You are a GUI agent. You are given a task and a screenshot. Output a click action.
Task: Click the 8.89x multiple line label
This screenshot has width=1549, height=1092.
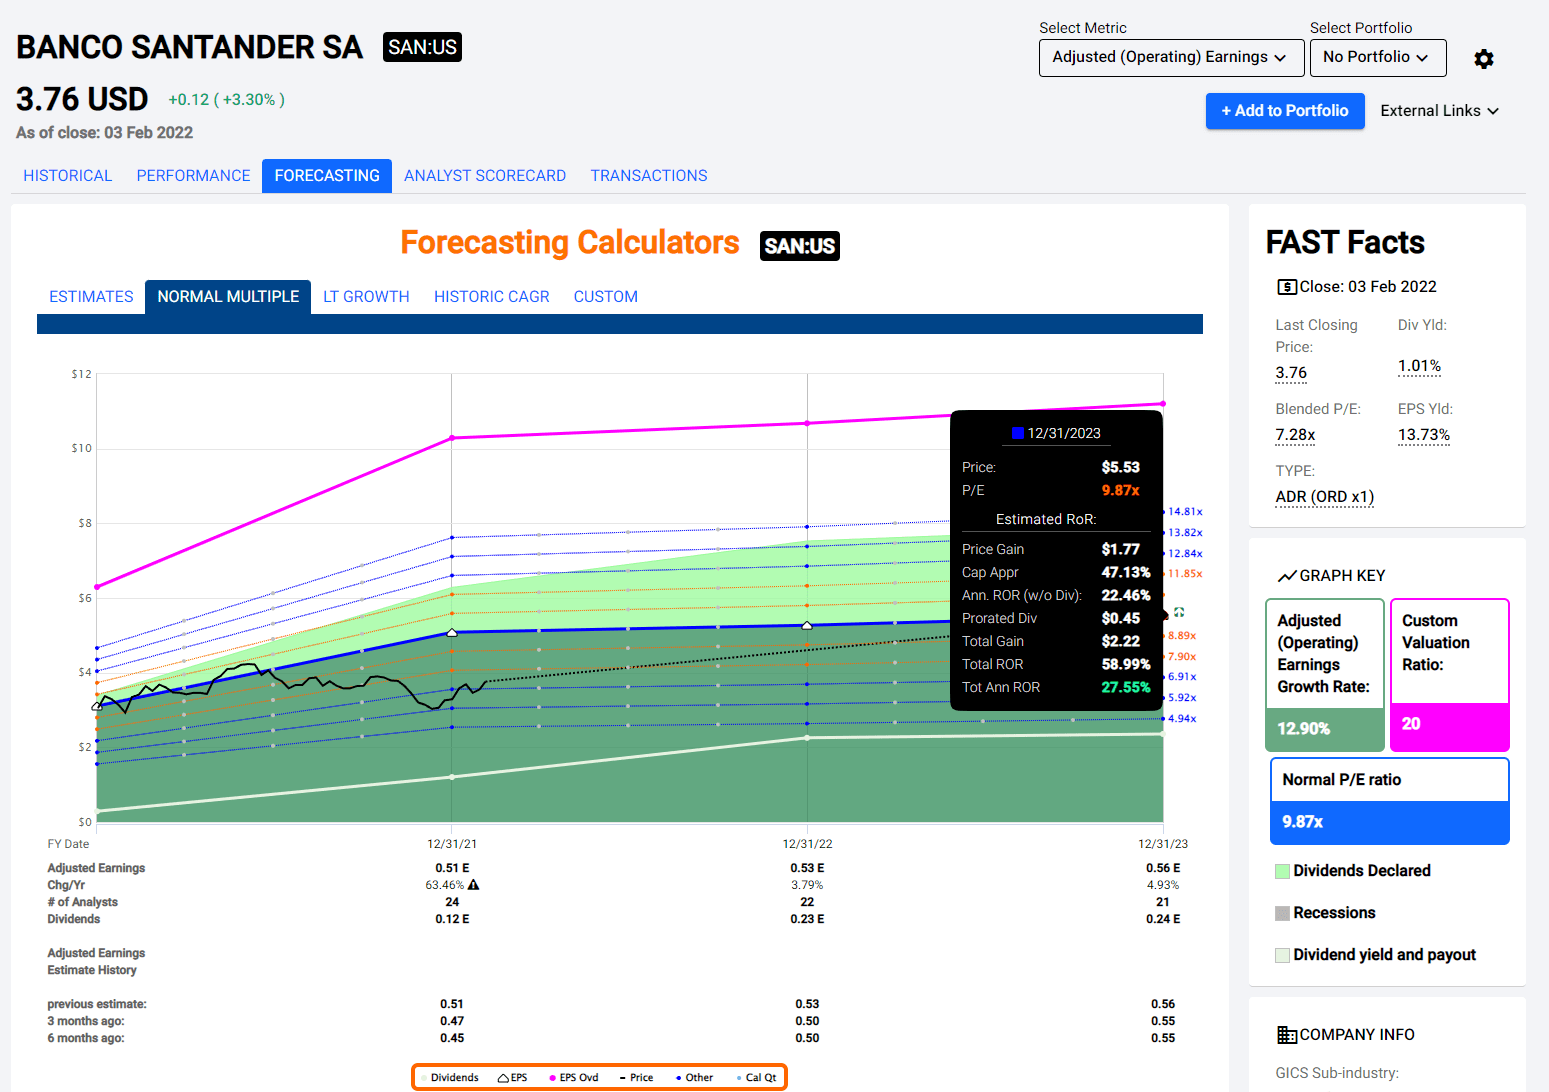[1182, 636]
